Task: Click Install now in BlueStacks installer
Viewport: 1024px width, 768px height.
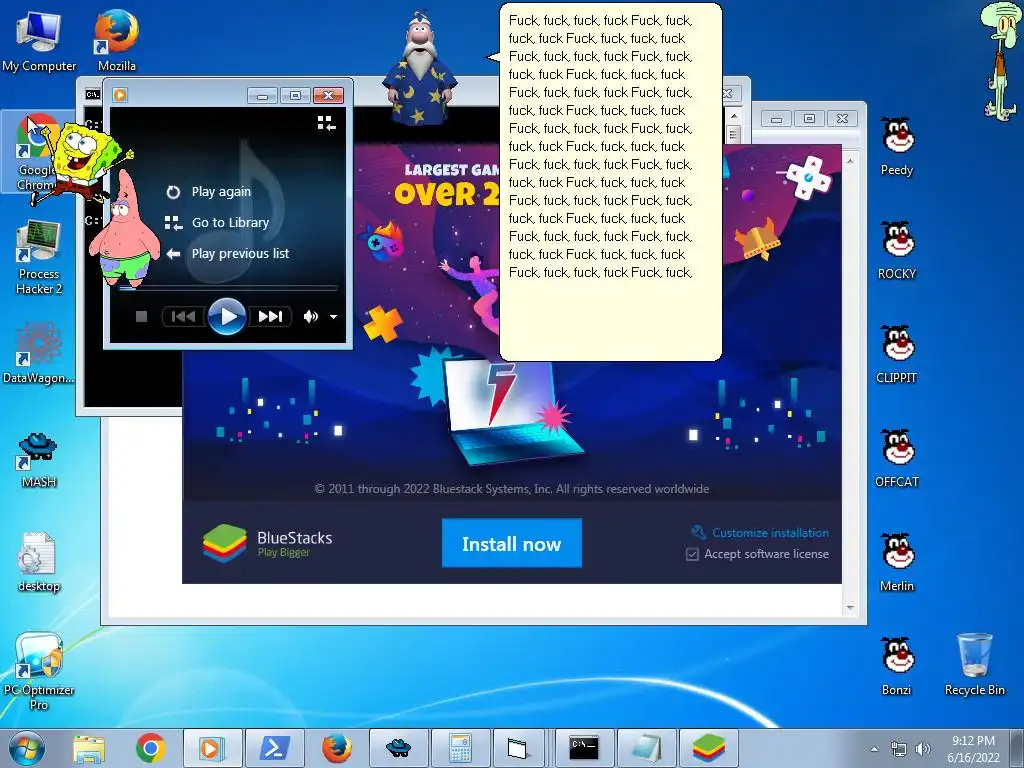Action: pyautogui.click(x=511, y=543)
